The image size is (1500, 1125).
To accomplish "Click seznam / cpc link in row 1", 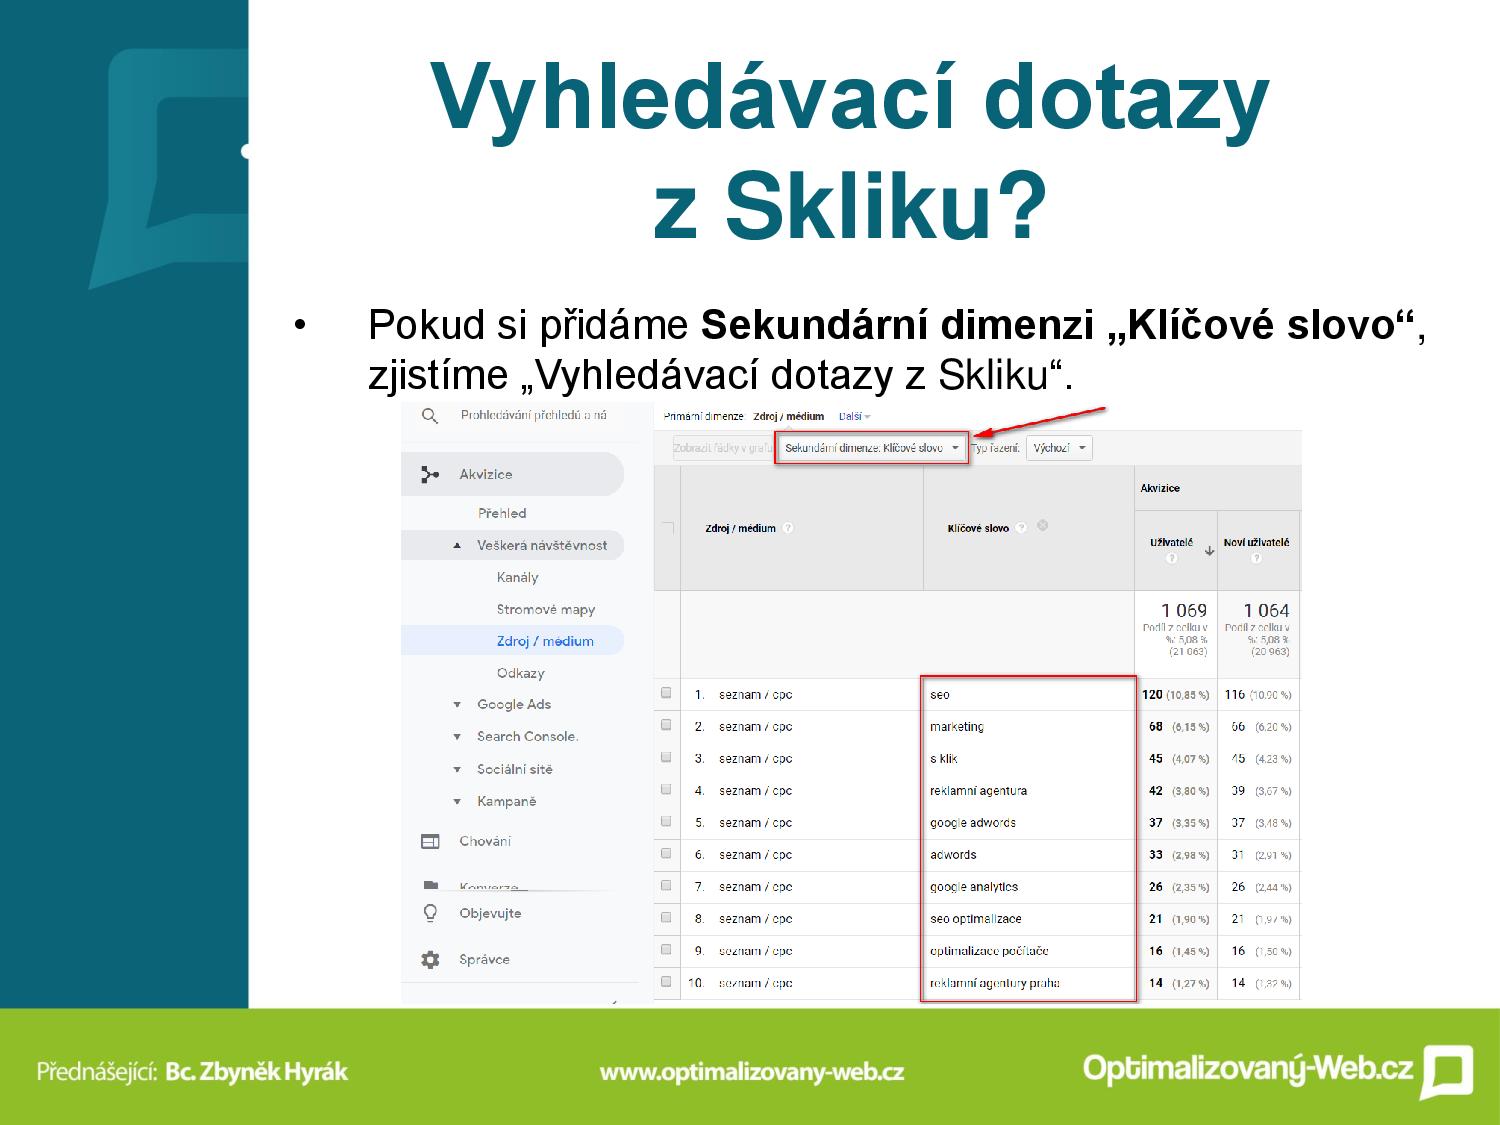I will (x=755, y=694).
